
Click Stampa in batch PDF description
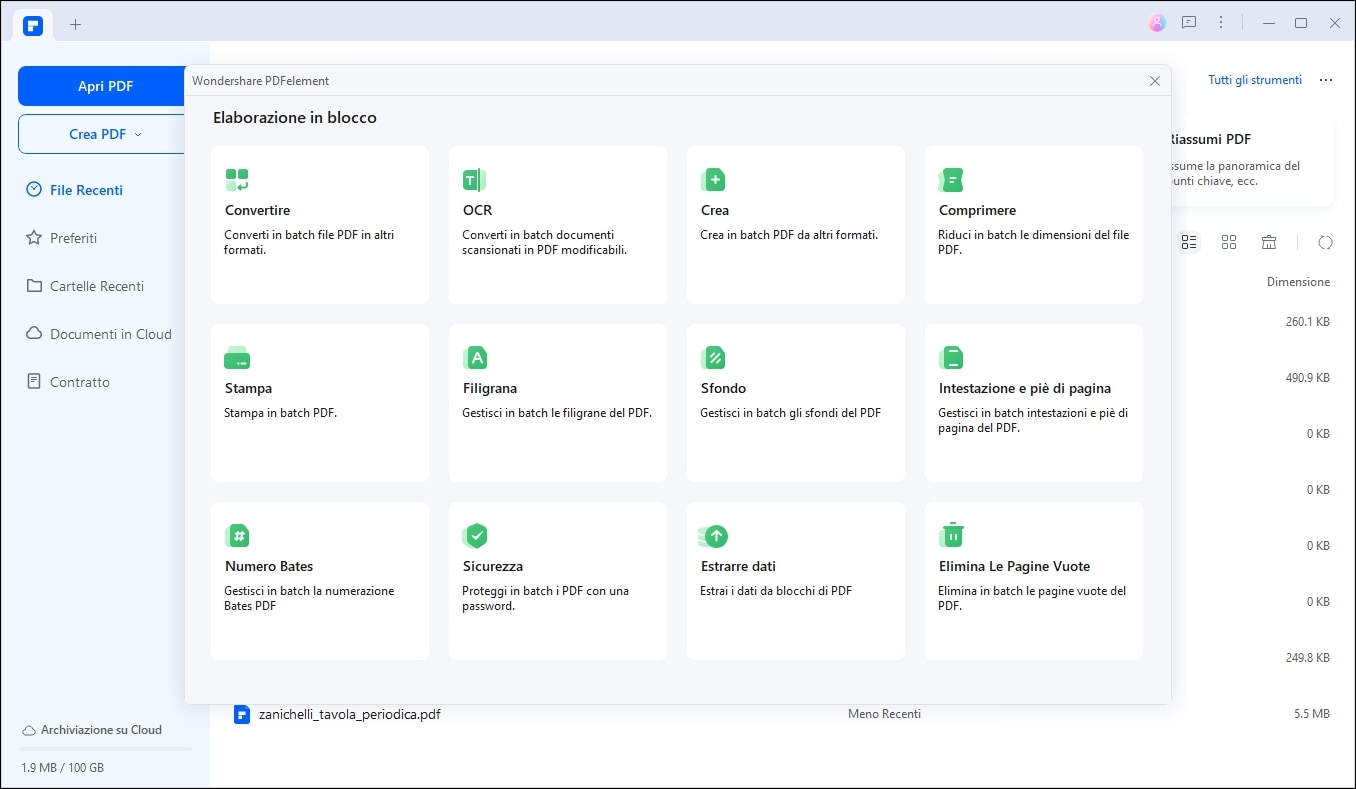click(x=280, y=413)
